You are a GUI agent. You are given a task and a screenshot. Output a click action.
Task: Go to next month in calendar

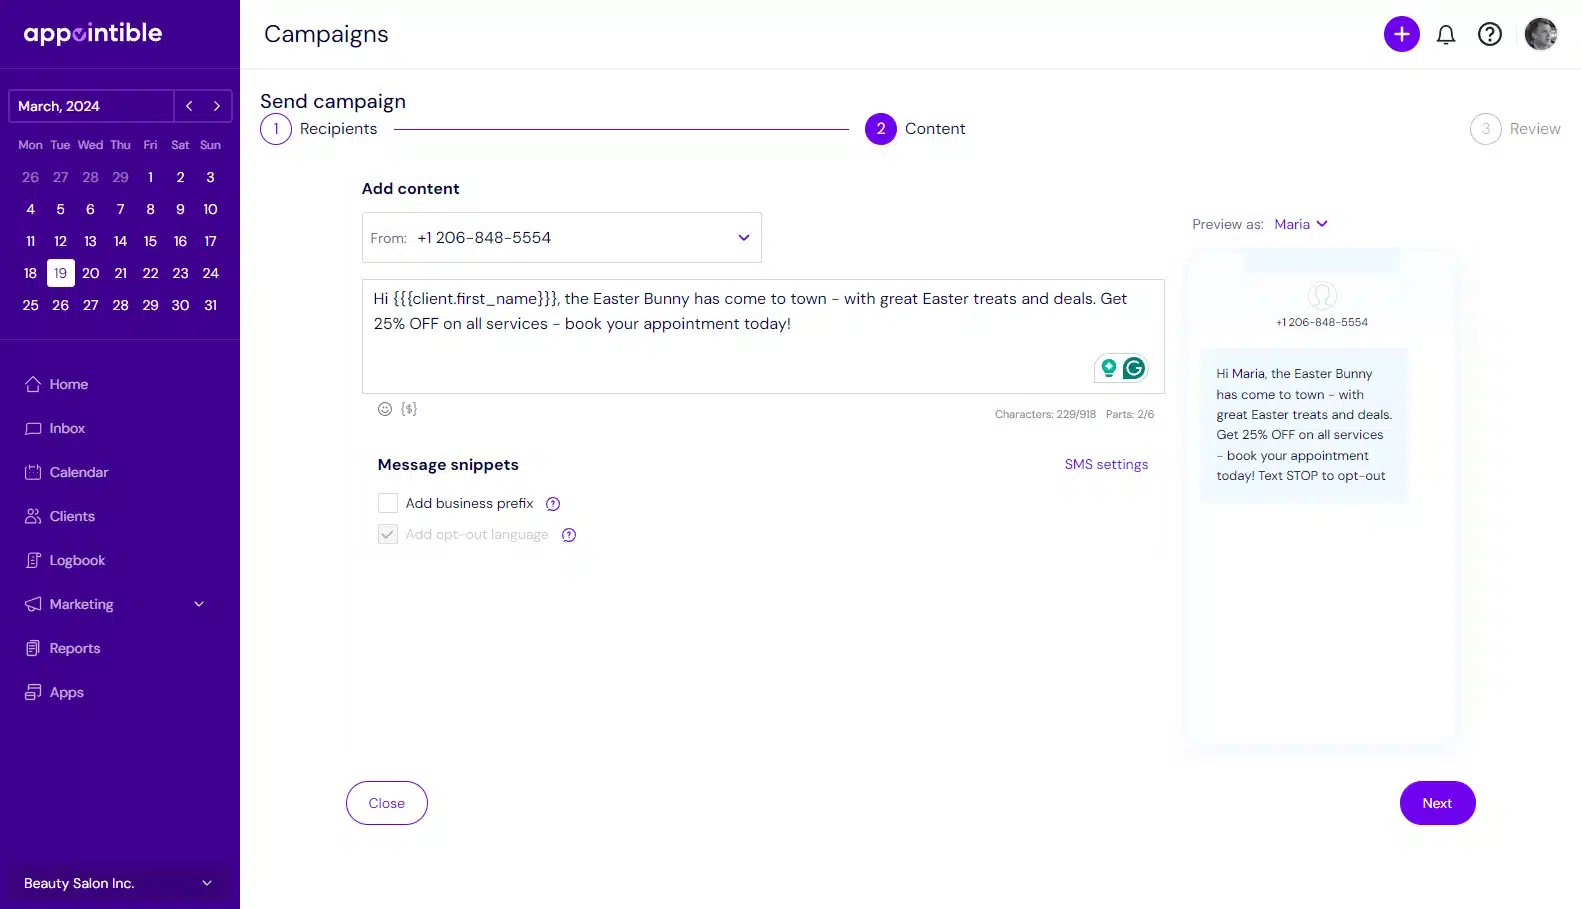(x=217, y=106)
